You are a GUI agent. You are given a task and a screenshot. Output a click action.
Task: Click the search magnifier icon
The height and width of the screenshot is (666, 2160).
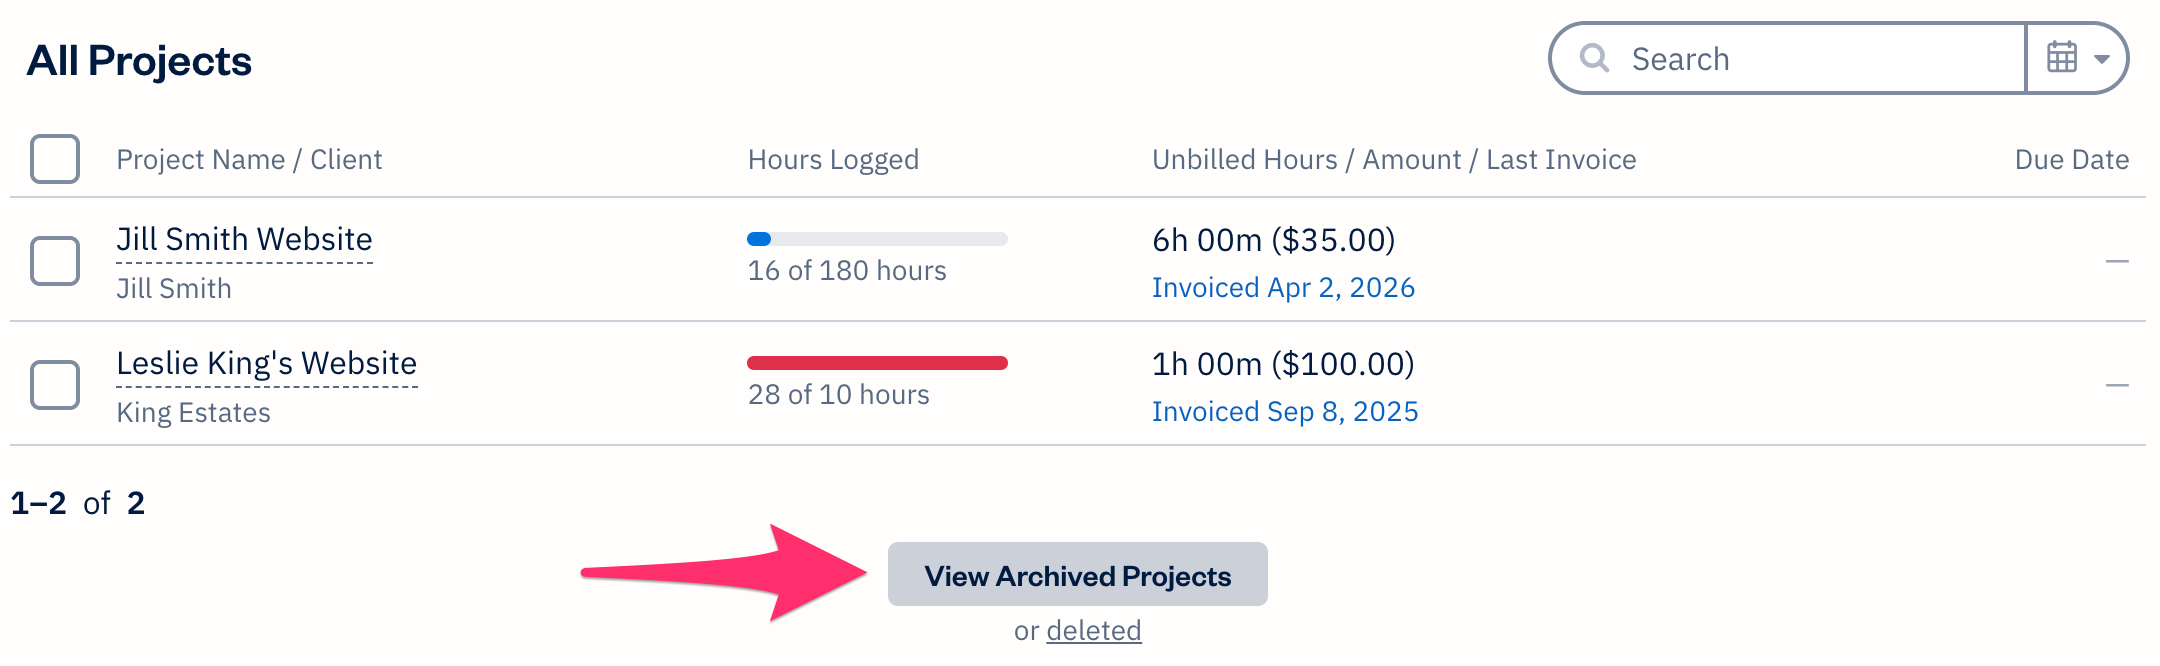pos(1595,58)
